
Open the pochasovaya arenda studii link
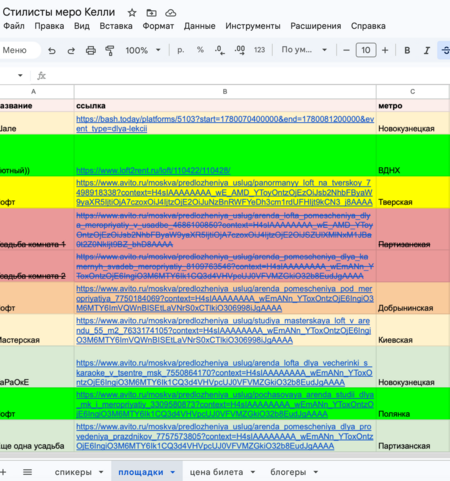(225, 404)
